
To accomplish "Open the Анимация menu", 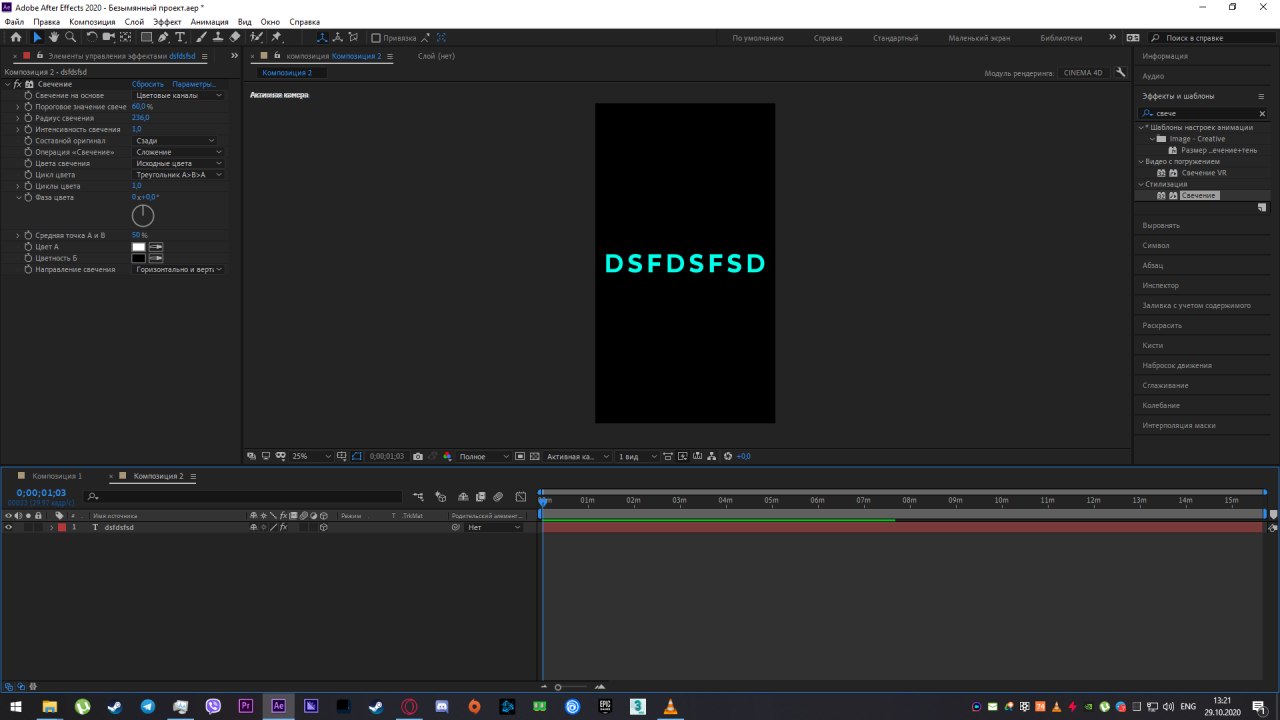I will pyautogui.click(x=209, y=21).
